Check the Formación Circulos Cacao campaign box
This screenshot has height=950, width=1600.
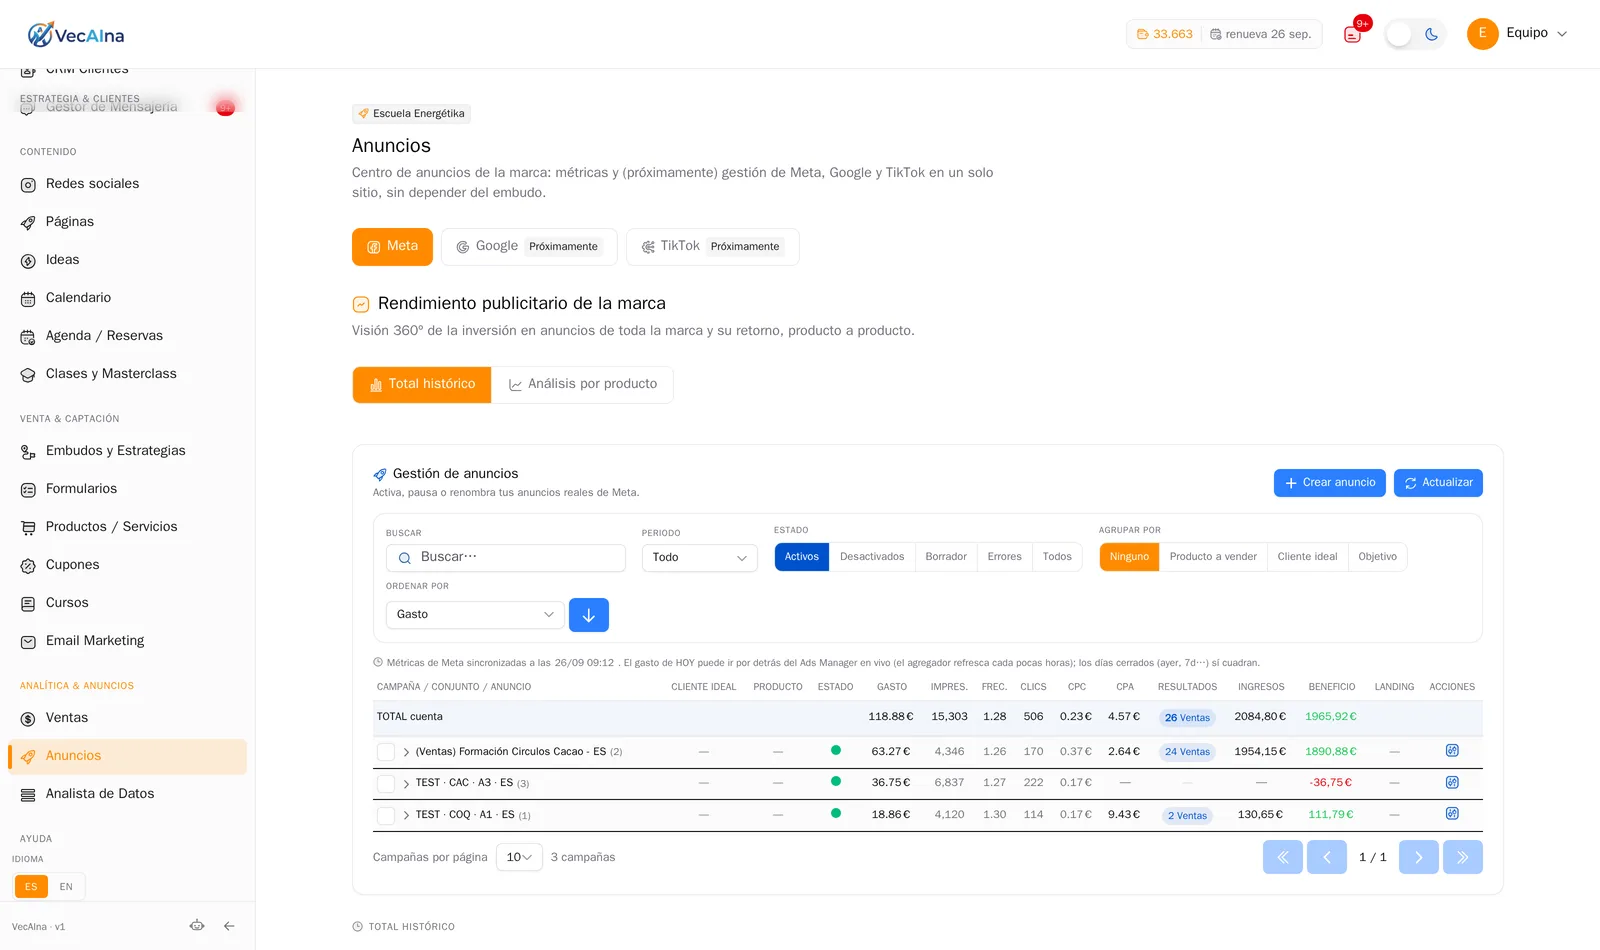coord(386,752)
